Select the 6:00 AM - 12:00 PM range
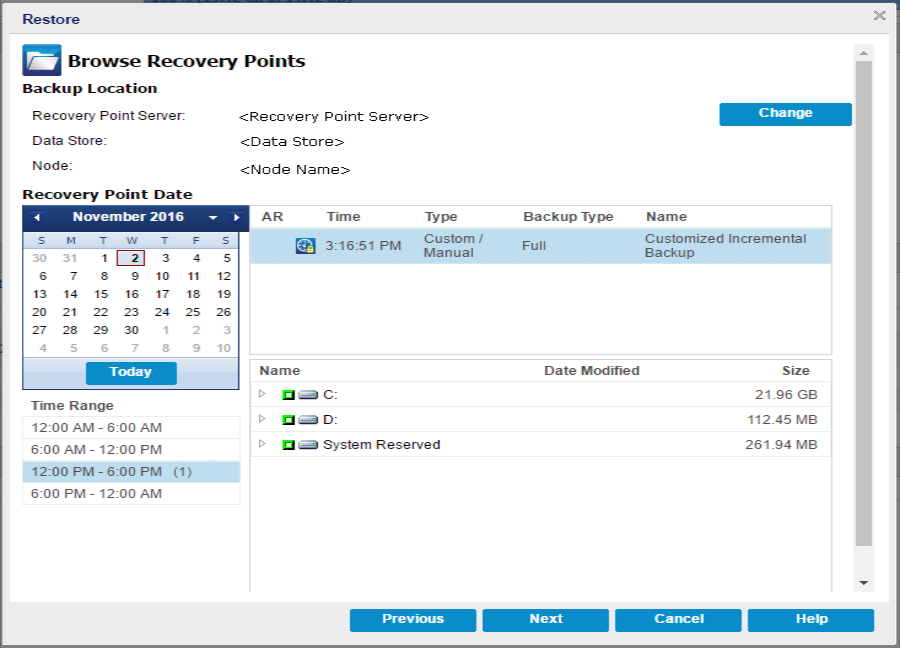The height and width of the screenshot is (648, 900). click(131, 449)
